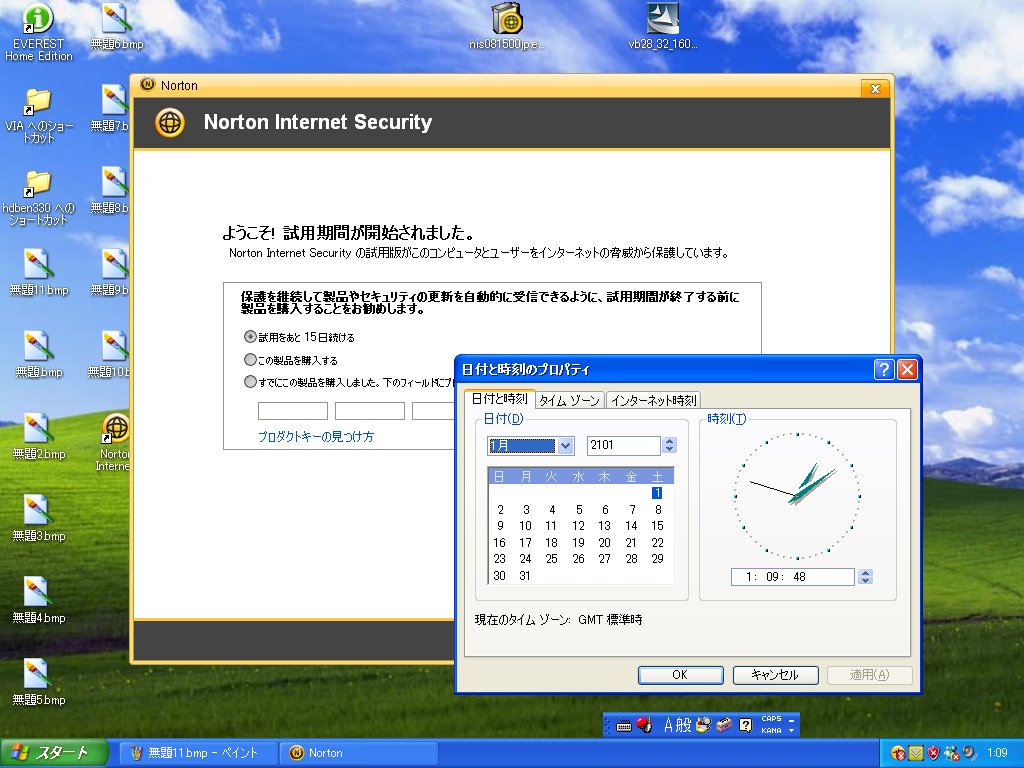Open the プロダクトキーの見つけ方 link
Screen dimensions: 1024x768
[315, 437]
